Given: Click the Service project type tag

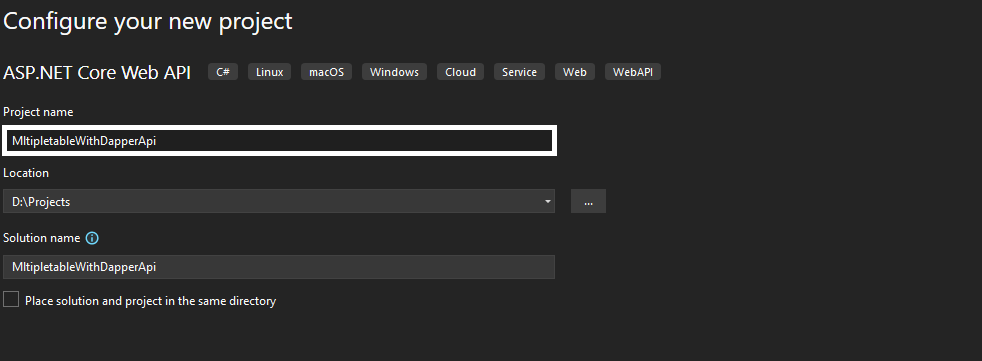Looking at the screenshot, I should click(x=519, y=72).
